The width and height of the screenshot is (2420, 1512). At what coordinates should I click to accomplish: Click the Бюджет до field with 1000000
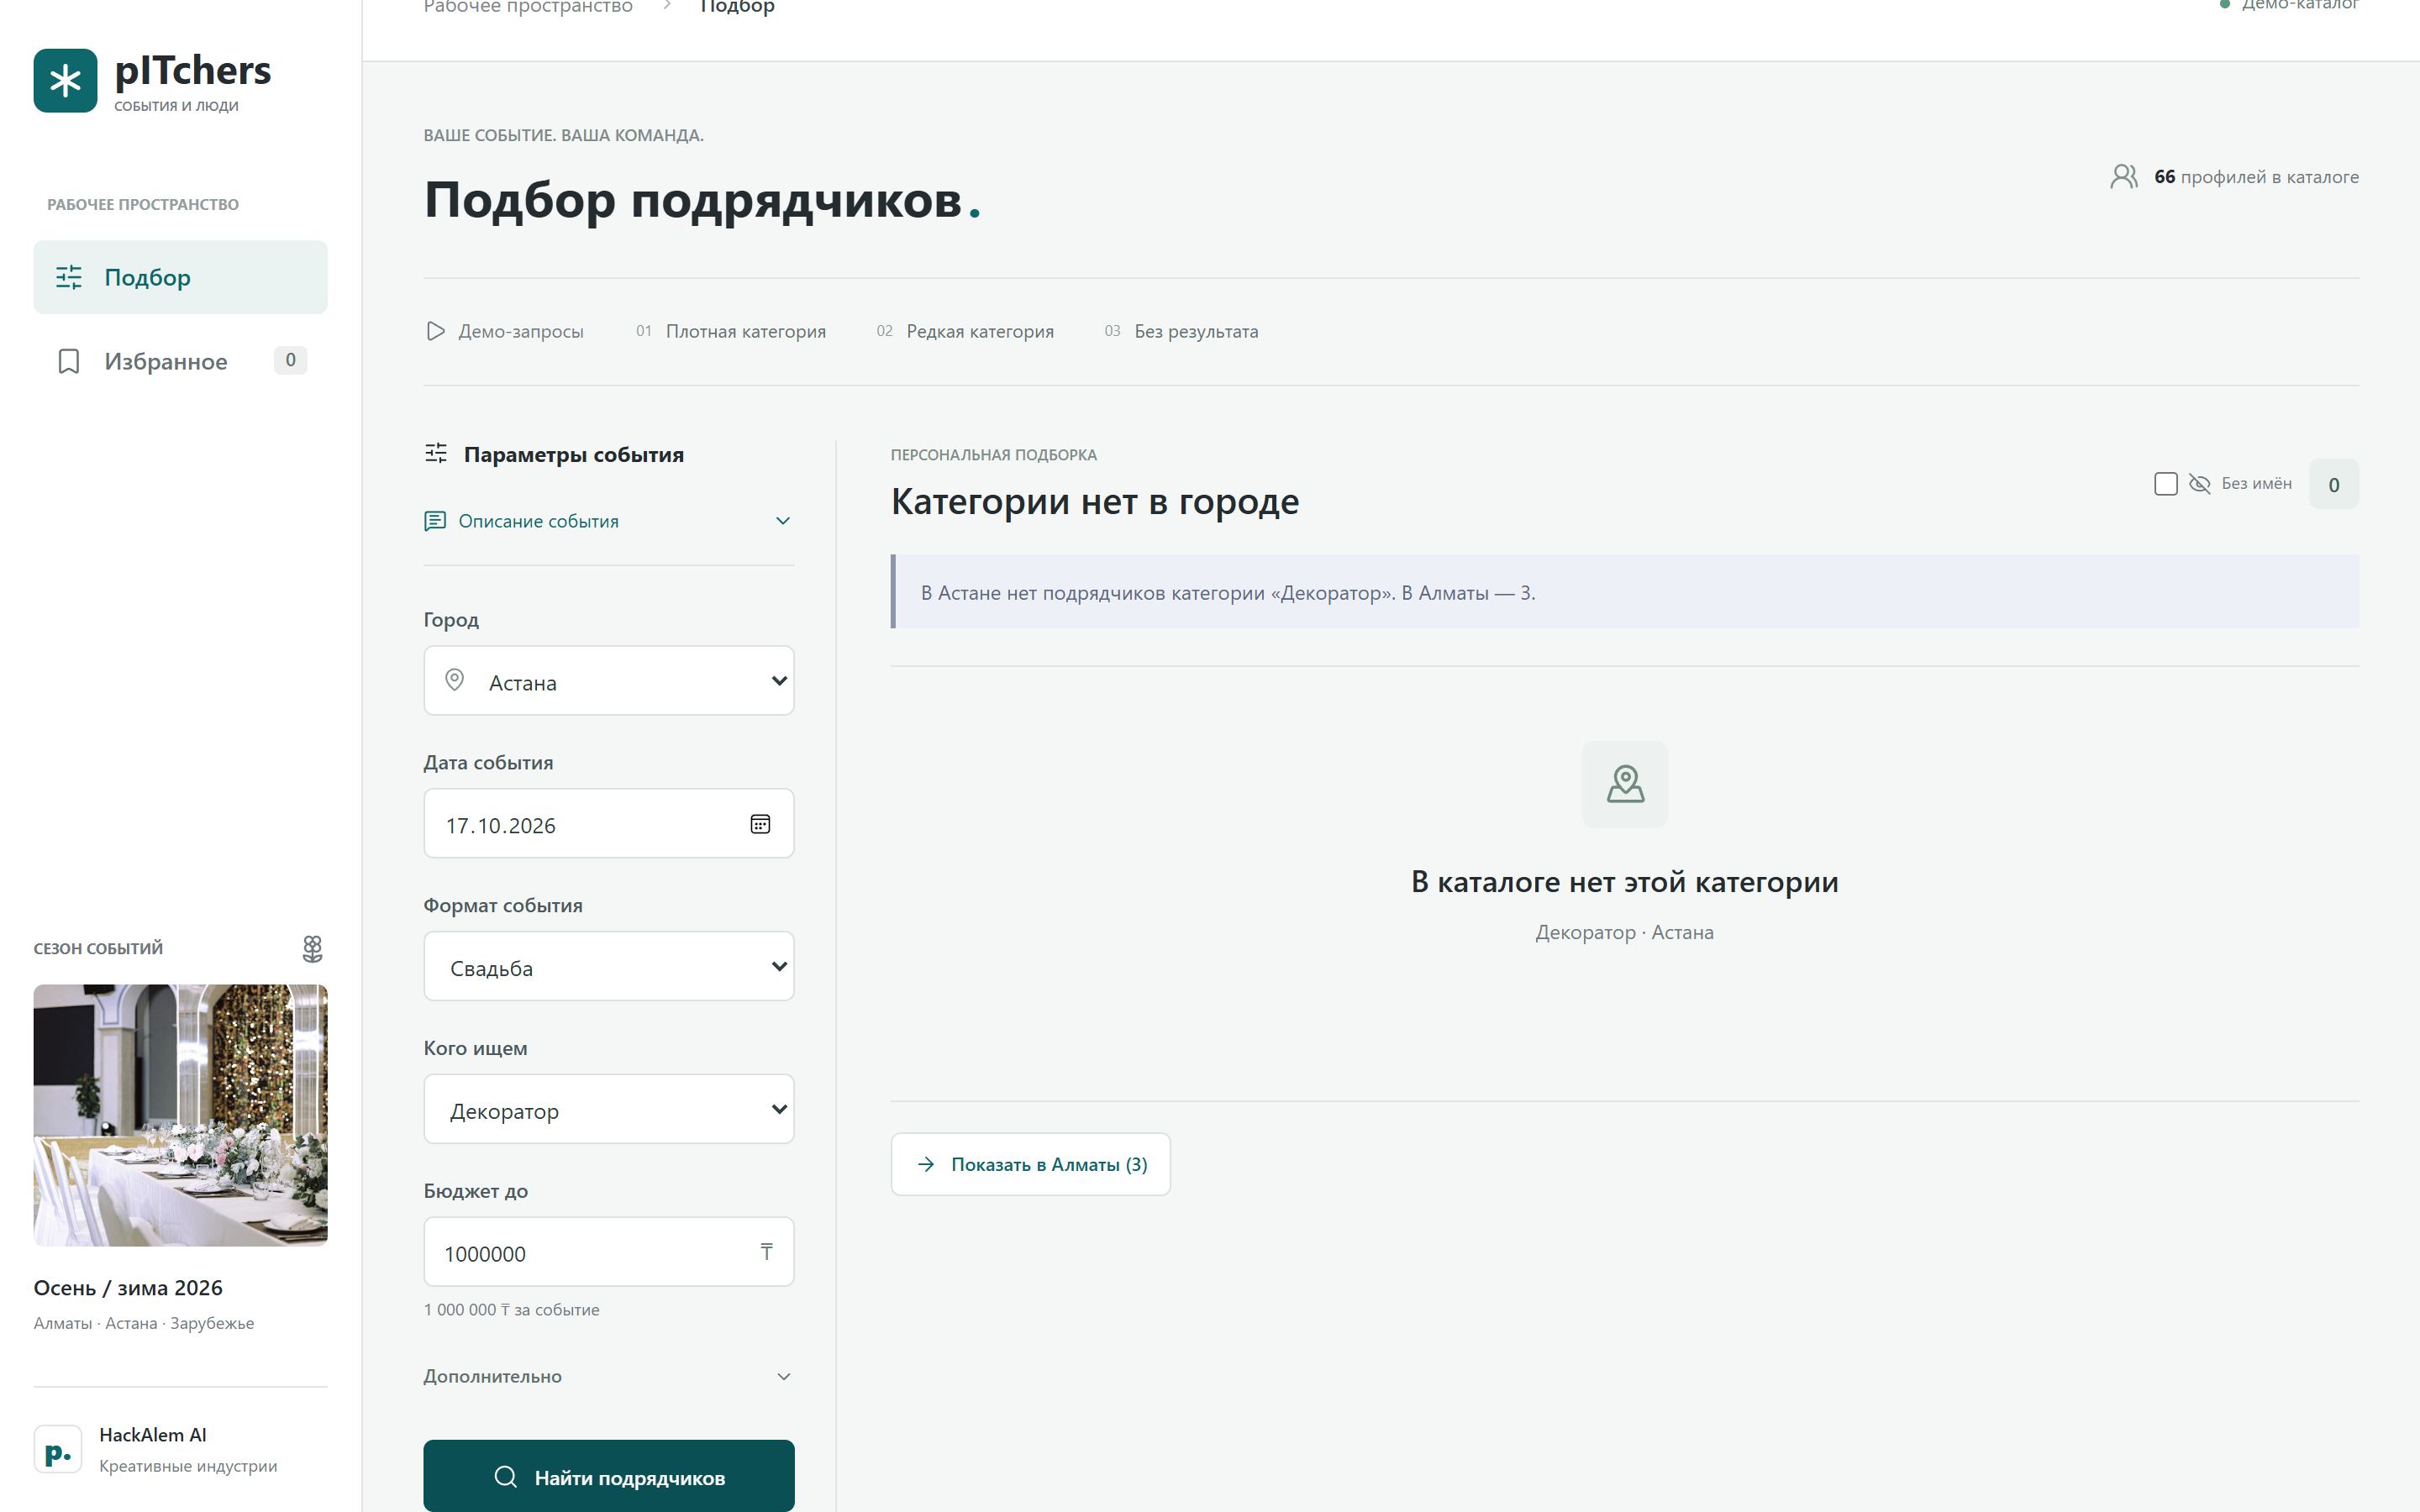pyautogui.click(x=609, y=1252)
